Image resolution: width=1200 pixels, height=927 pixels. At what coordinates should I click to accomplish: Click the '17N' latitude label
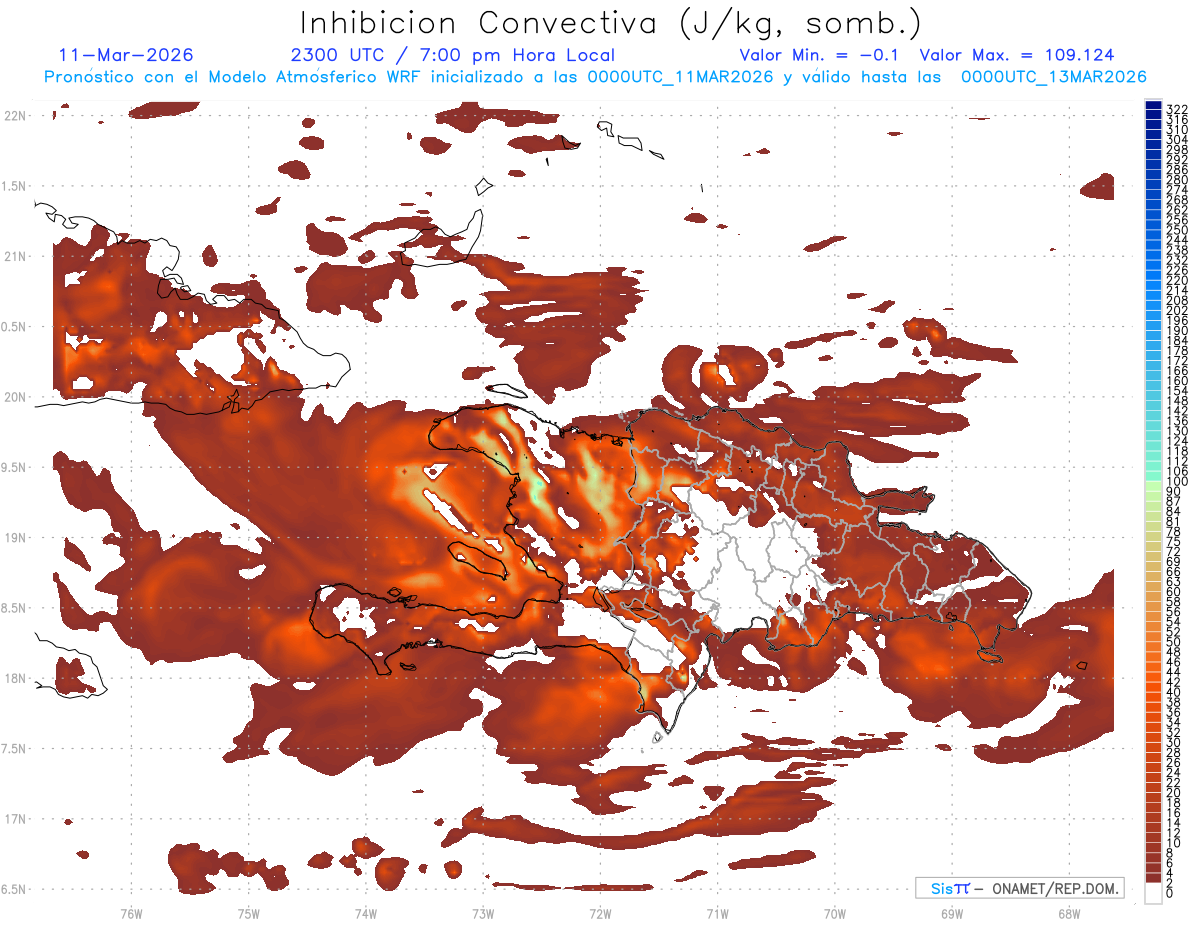pyautogui.click(x=16, y=819)
